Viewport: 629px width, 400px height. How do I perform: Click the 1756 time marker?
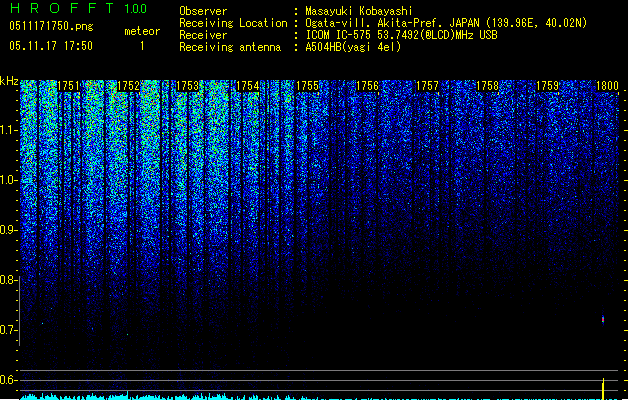[x=367, y=86]
